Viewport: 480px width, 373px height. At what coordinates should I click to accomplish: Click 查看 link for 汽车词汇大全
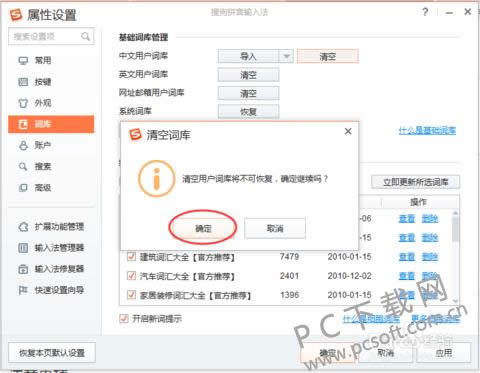tap(407, 276)
